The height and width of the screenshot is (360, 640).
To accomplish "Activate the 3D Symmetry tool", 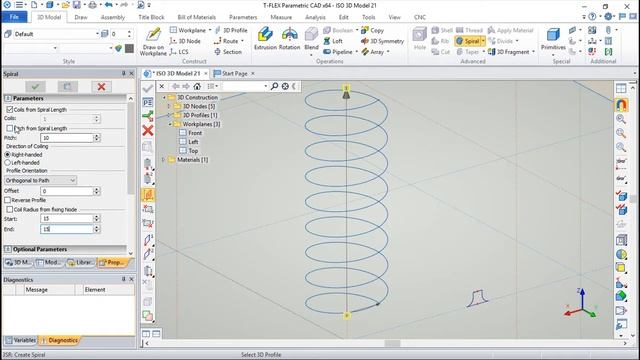I will tap(382, 41).
